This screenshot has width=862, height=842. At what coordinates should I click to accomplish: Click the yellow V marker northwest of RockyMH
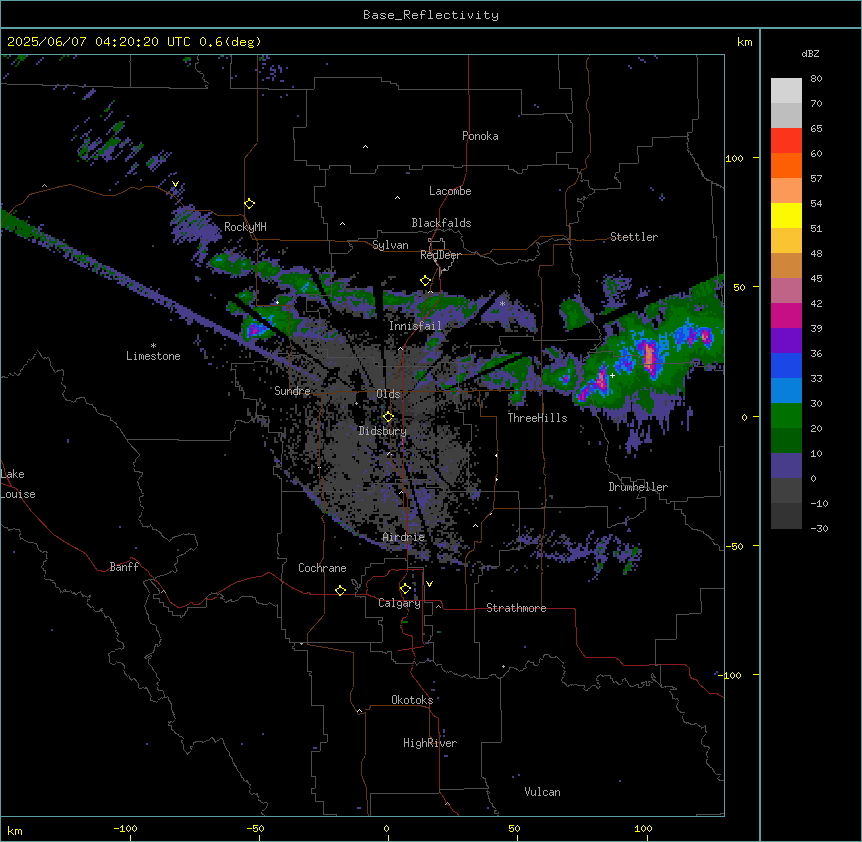pyautogui.click(x=175, y=184)
